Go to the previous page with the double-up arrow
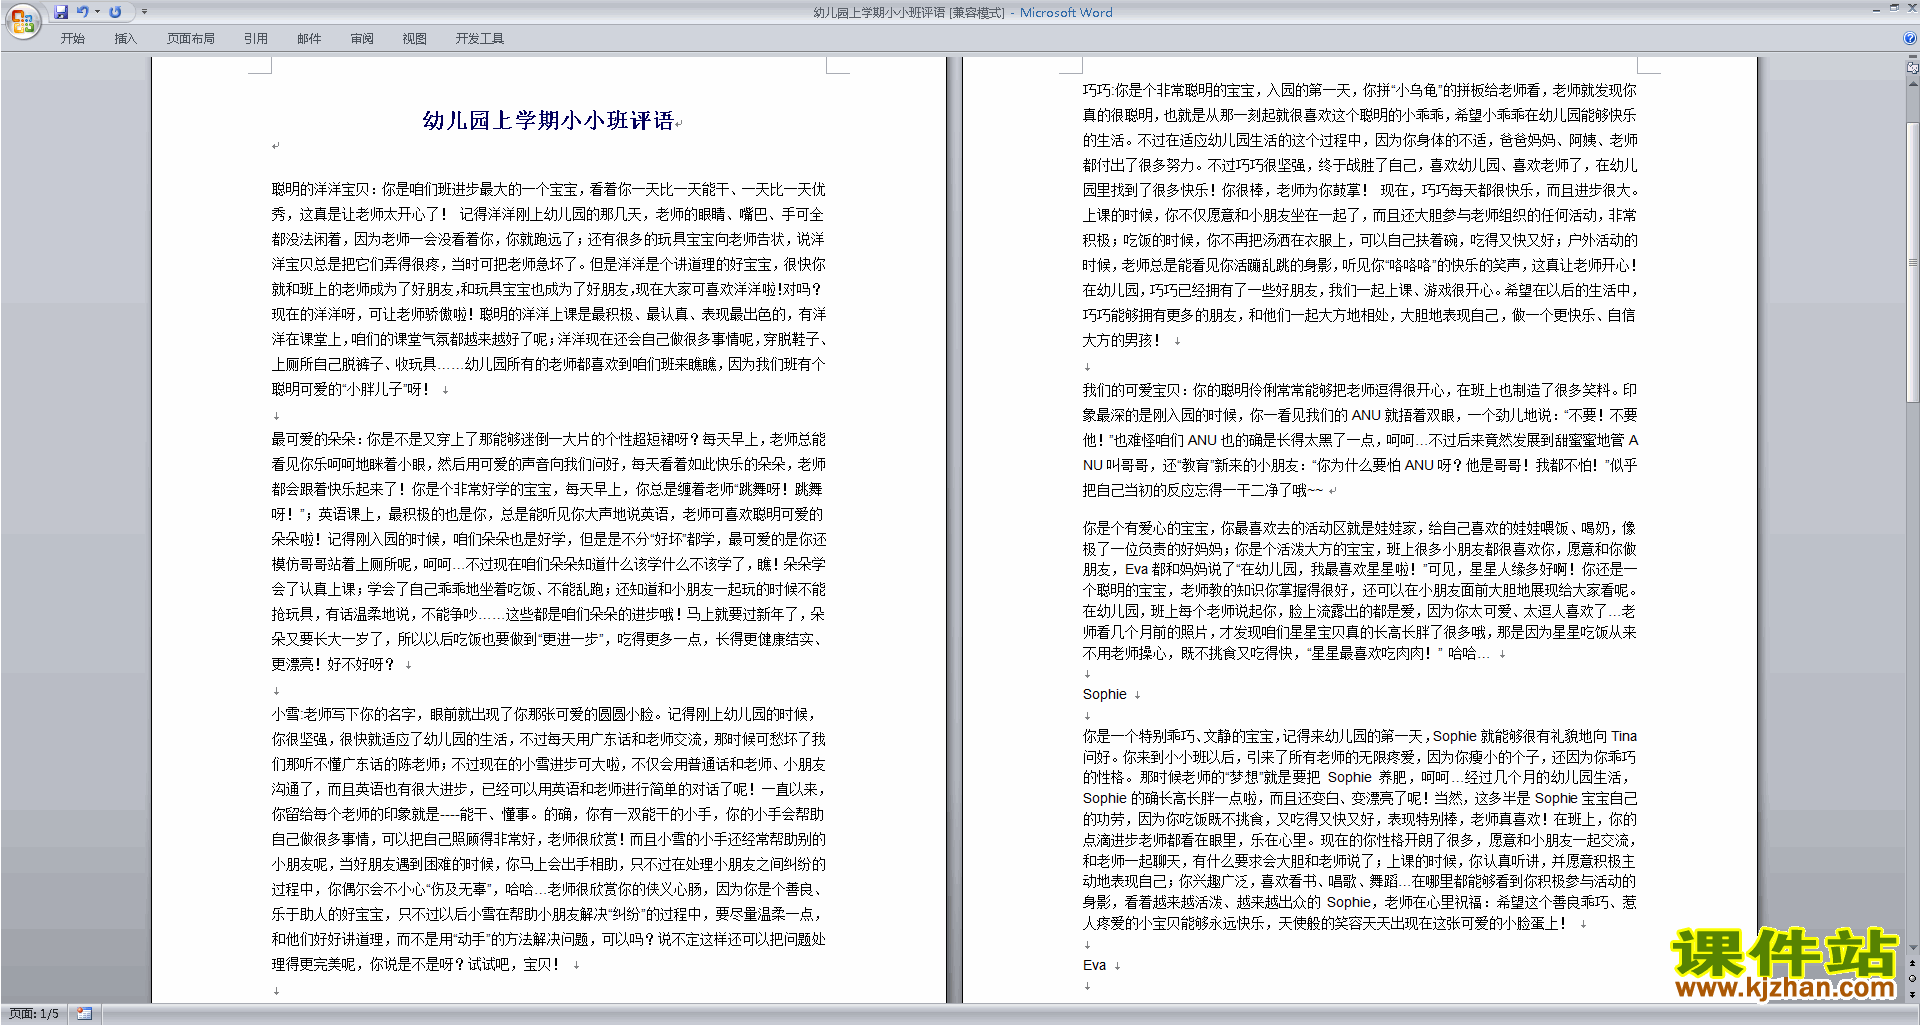Viewport: 1920px width, 1025px height. [x=1912, y=964]
